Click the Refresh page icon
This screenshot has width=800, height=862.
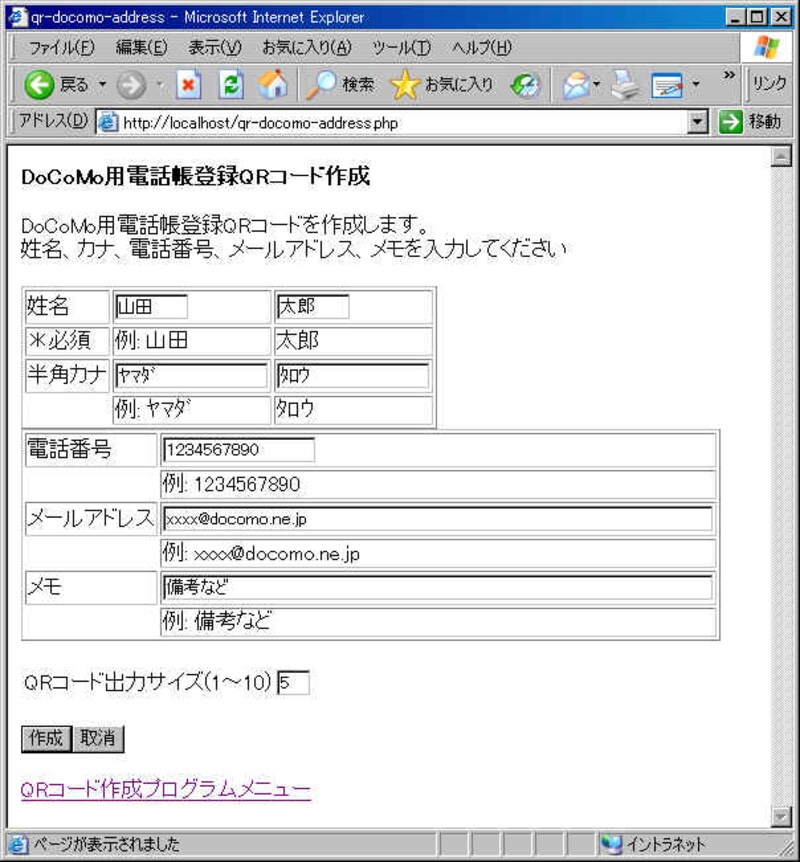pos(231,86)
